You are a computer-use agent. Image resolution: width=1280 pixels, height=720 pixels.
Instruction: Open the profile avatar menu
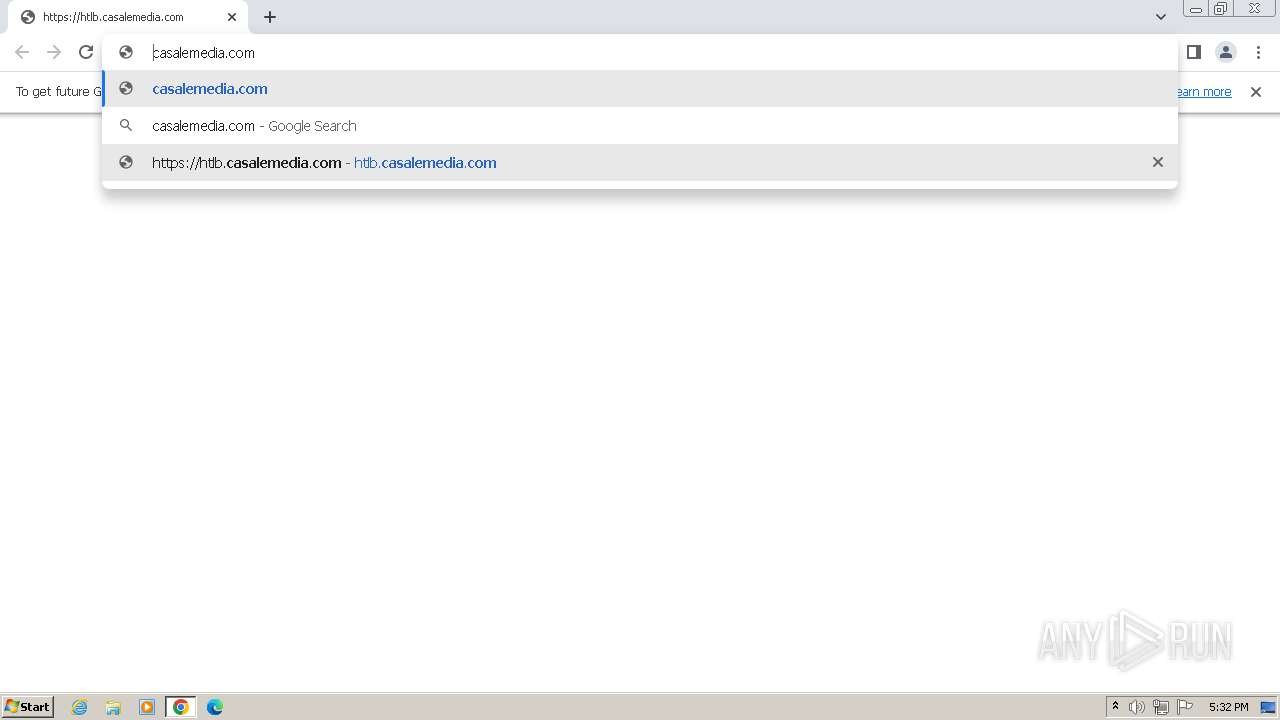1226,52
